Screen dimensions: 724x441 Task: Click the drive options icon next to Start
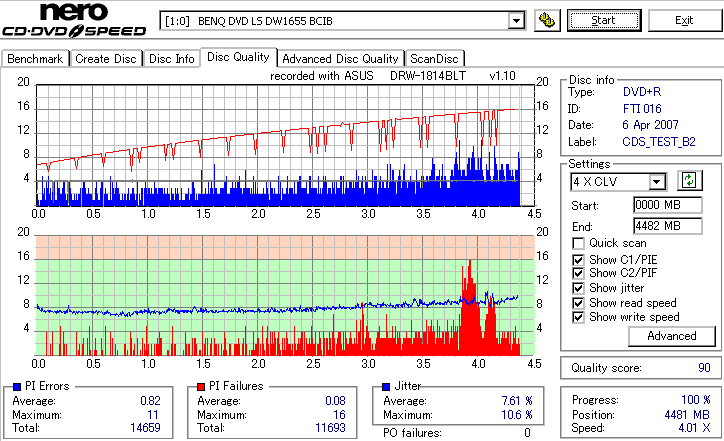click(x=547, y=21)
